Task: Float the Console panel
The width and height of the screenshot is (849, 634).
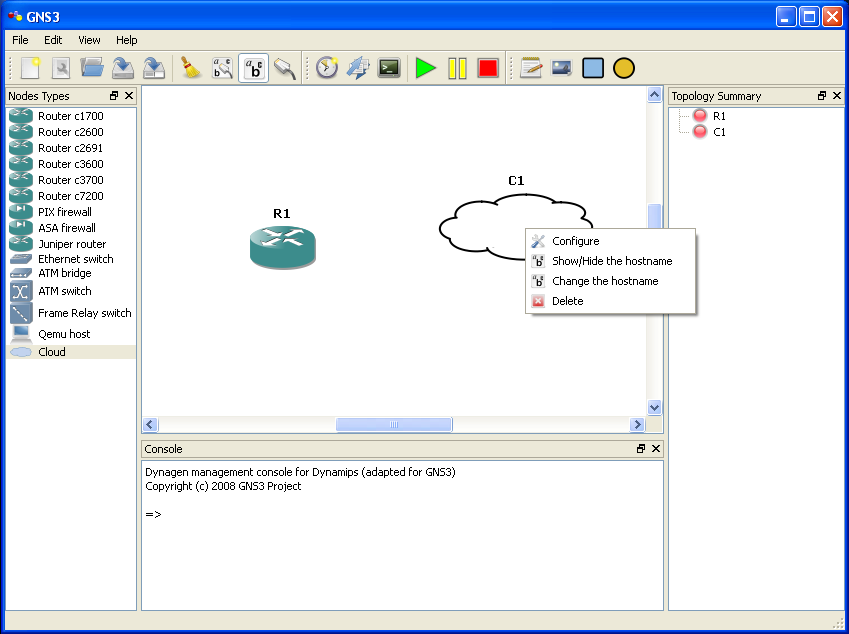Action: 641,449
